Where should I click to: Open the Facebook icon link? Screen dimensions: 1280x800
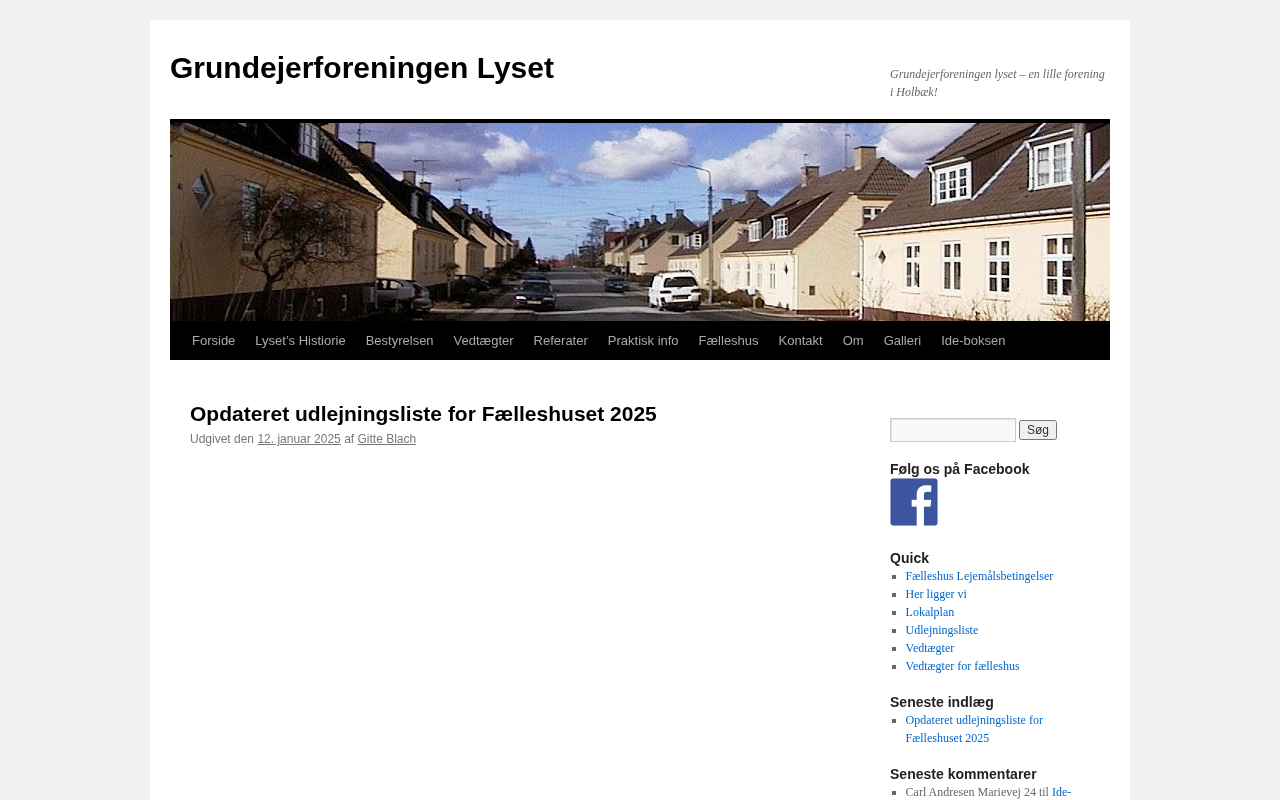click(914, 502)
